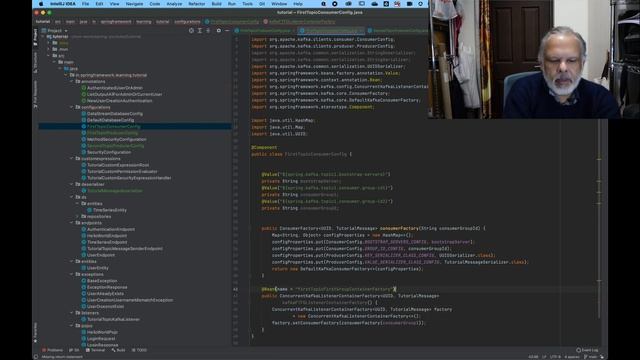Open the File menu
This screenshot has height=360, width=640.
(x=85, y=4)
